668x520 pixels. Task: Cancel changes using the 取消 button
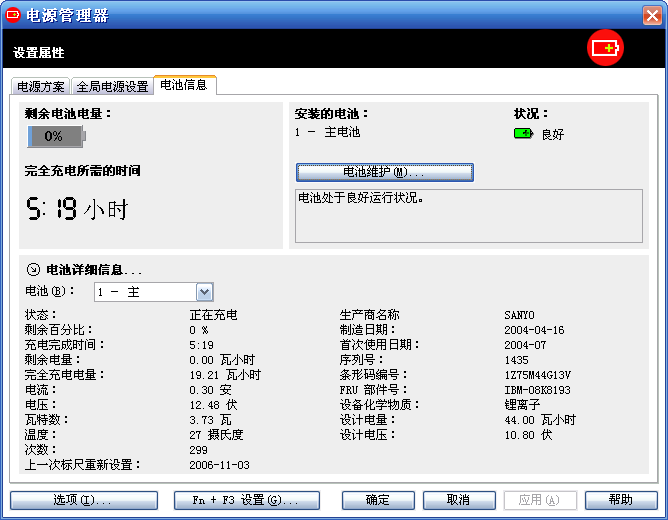tap(459, 500)
